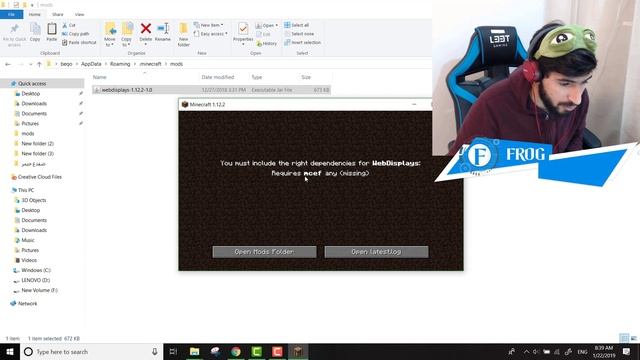640x360 pixels.
Task: Open File Explorer from taskbar
Action: [195, 352]
